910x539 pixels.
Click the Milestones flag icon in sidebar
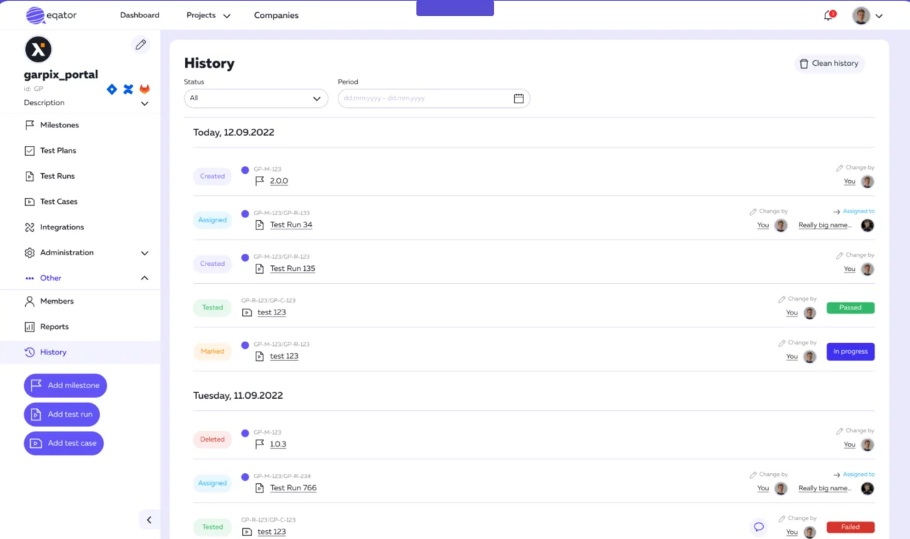(x=30, y=125)
